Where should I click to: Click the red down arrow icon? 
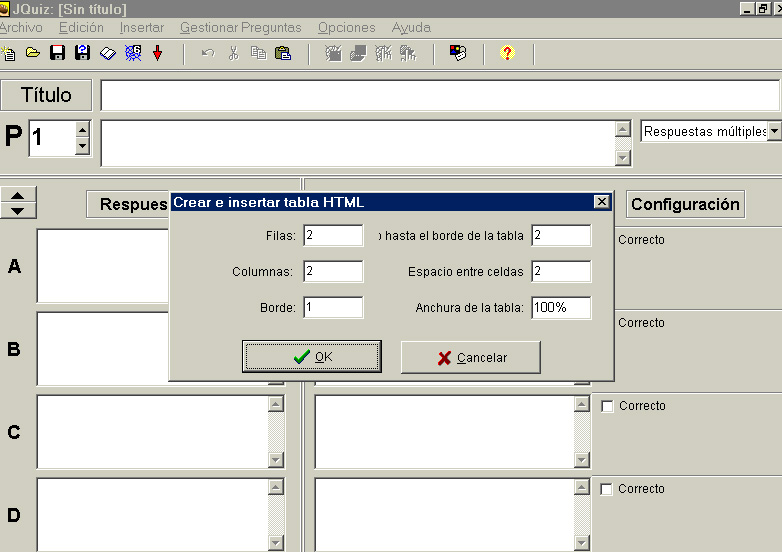tap(157, 53)
